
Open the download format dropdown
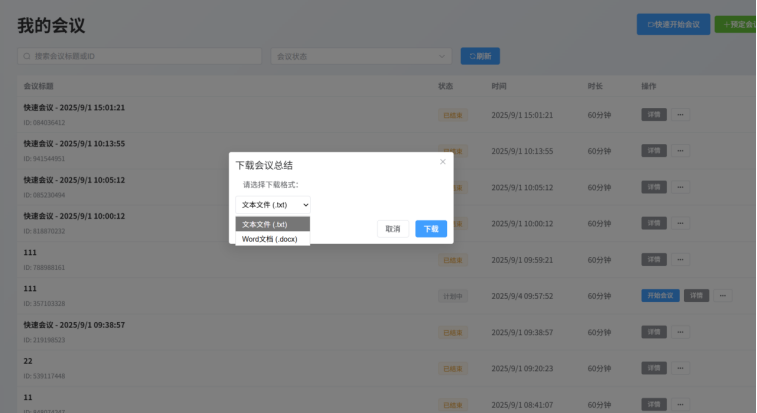(x=273, y=205)
